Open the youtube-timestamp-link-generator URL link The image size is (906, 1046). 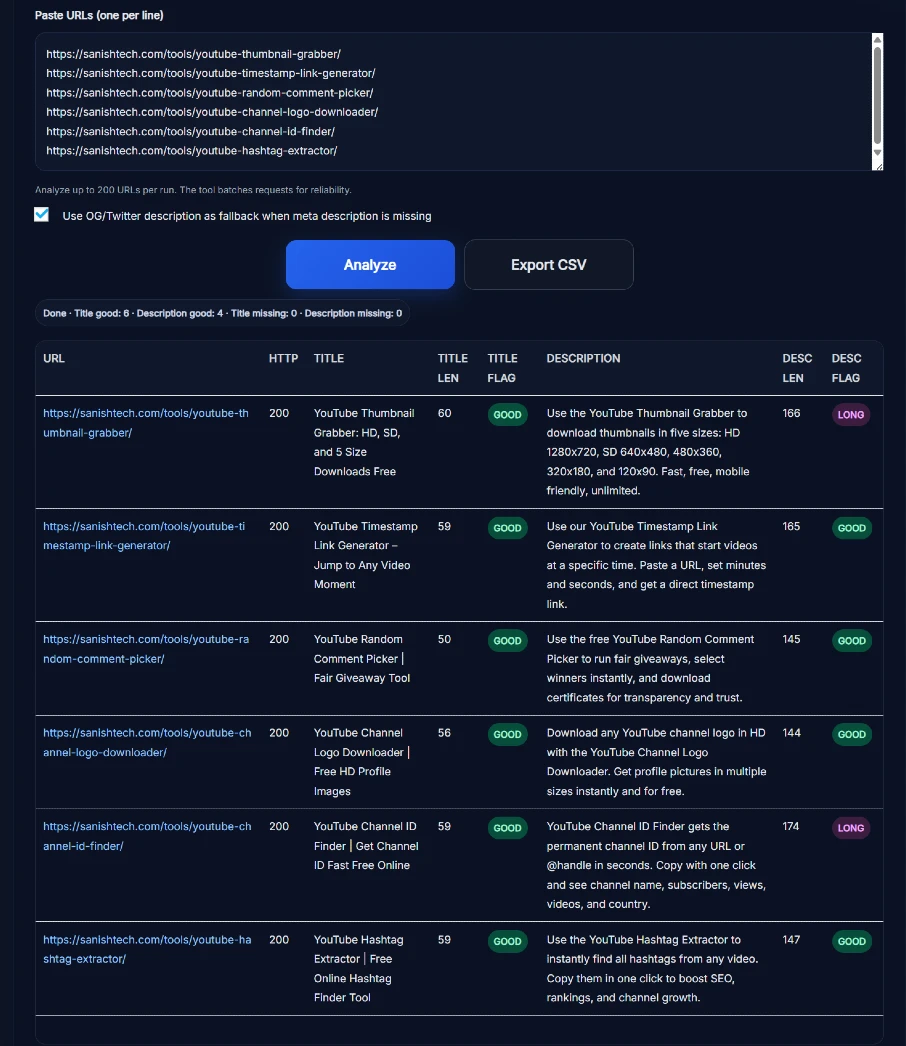[x=144, y=536]
